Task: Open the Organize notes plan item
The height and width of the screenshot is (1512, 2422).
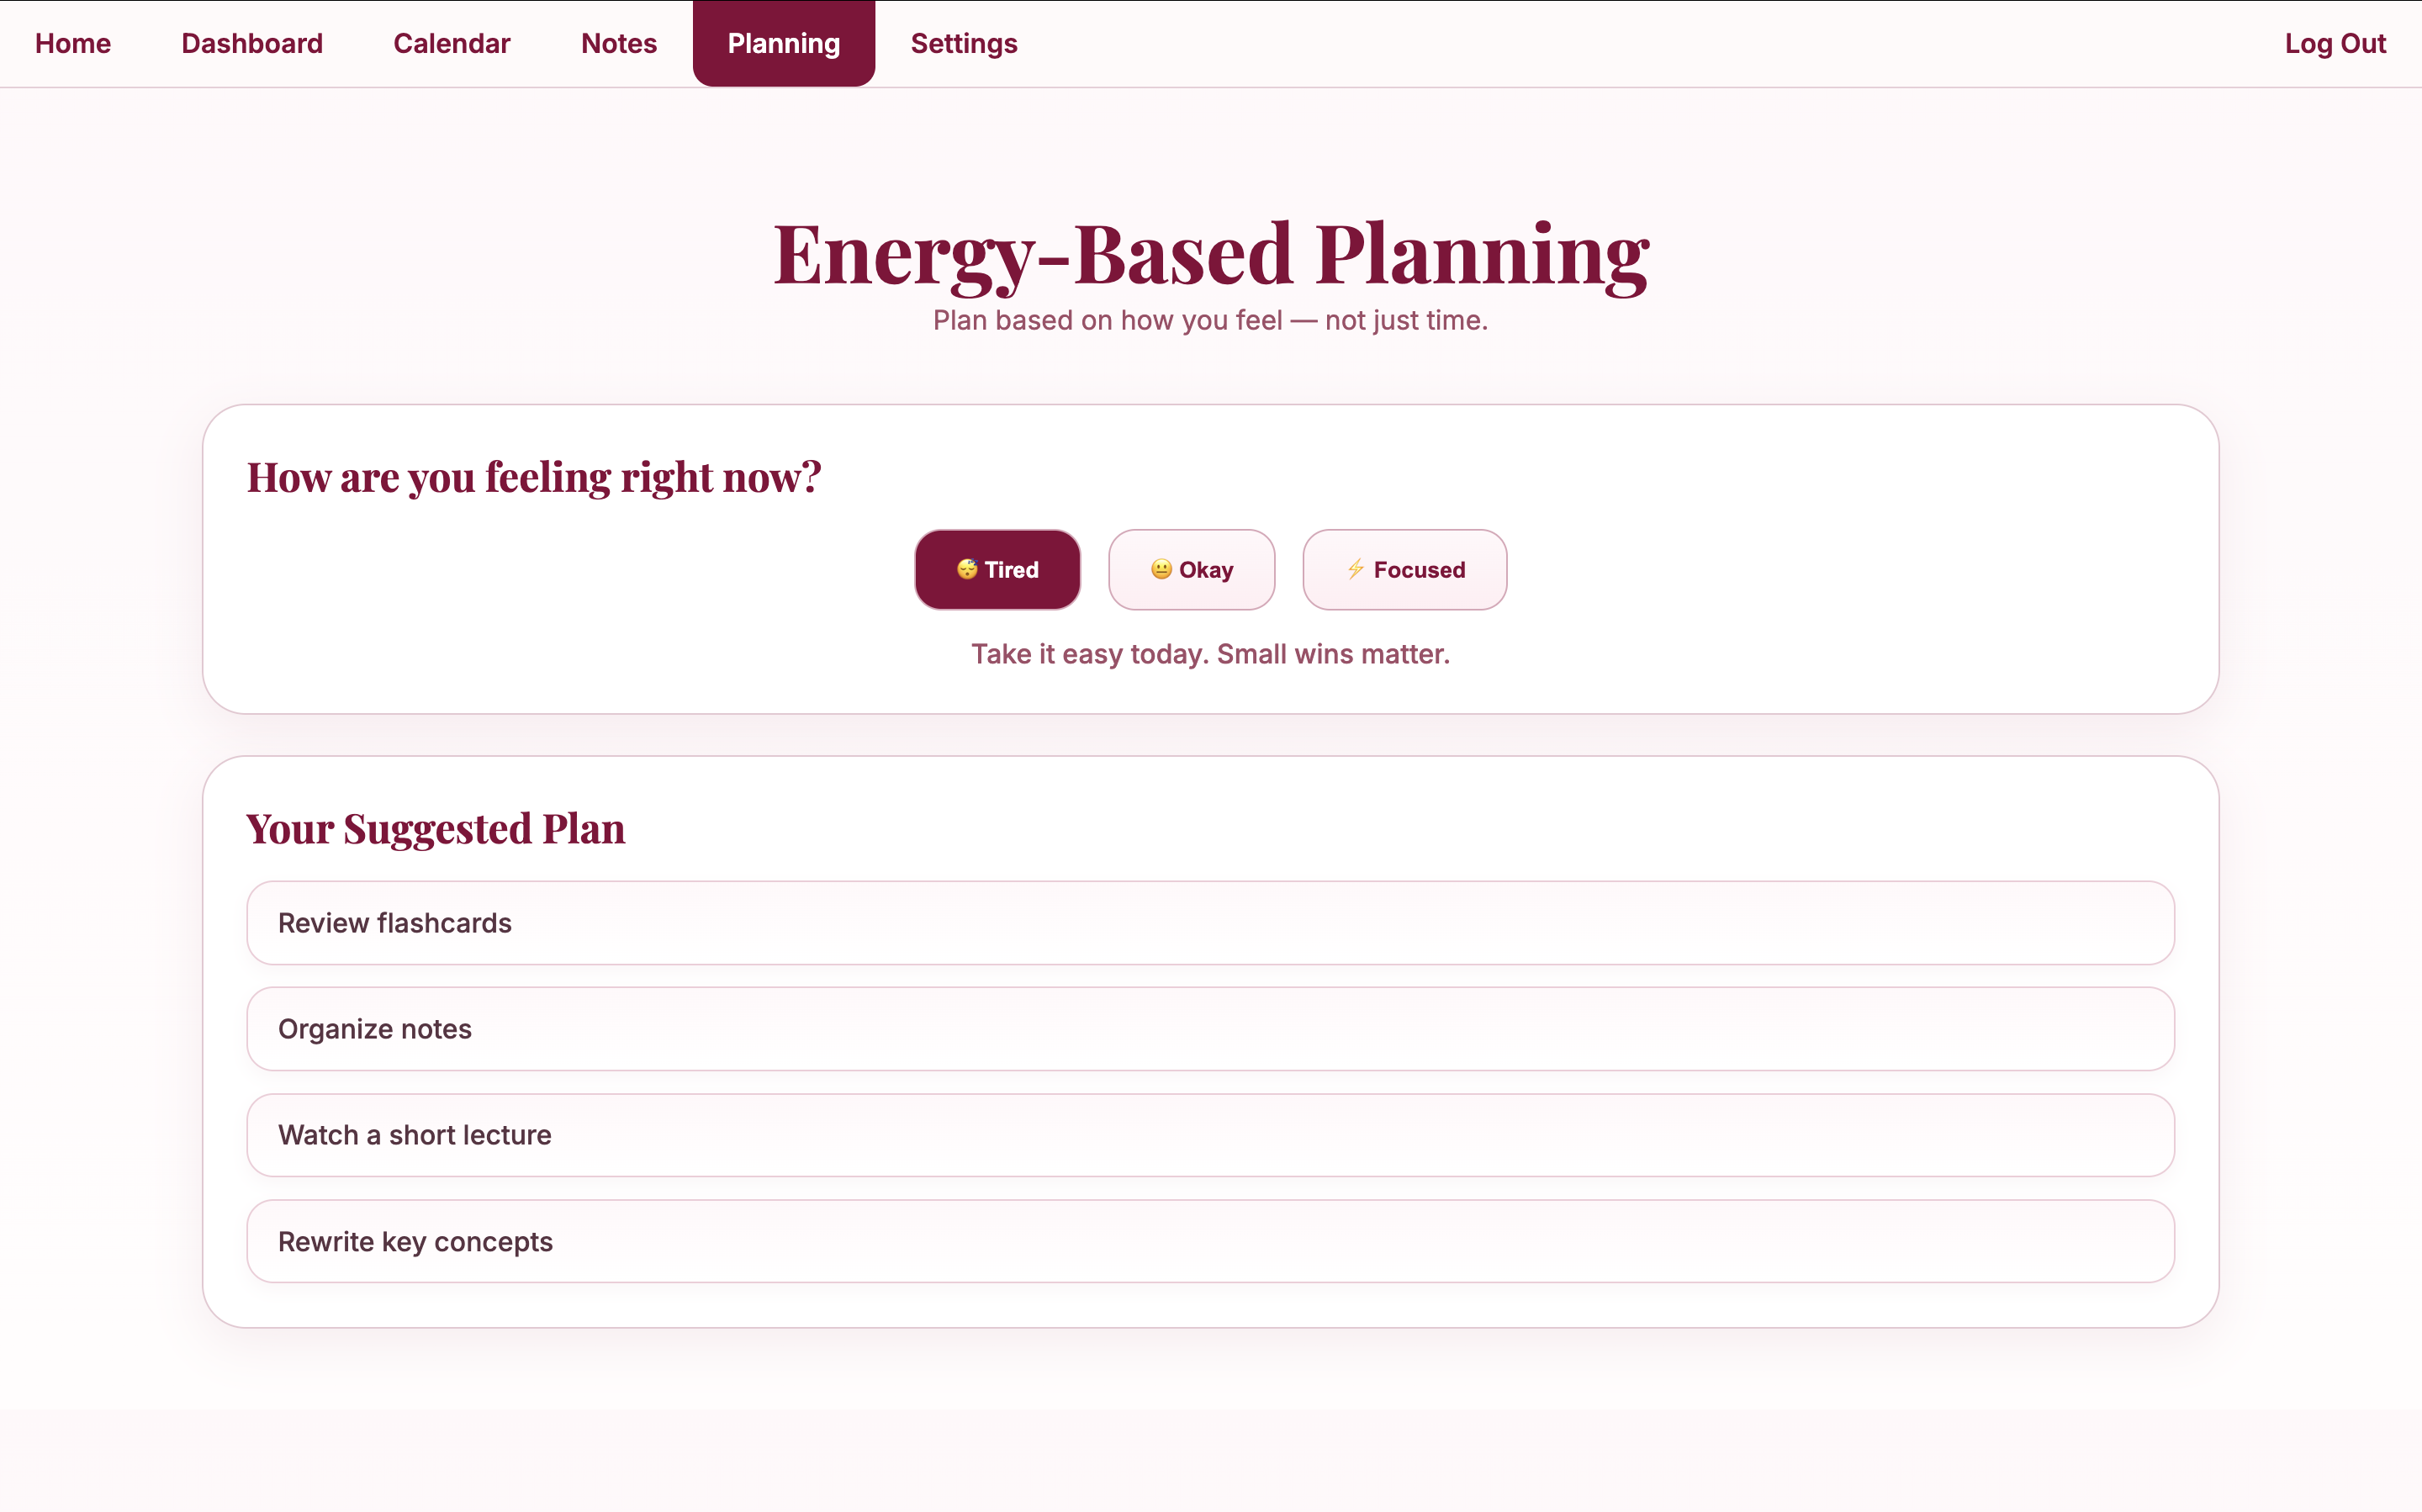Action: pos(1210,1028)
